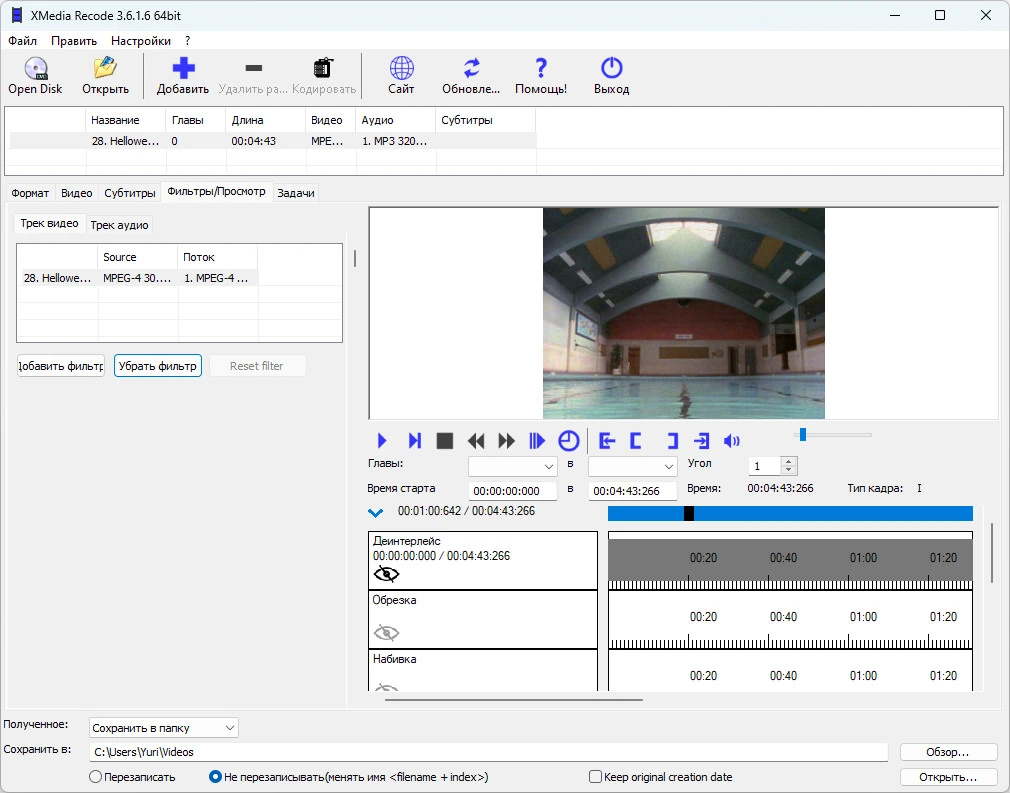The image size is (1010, 793).
Task: Open the Файл menu
Action: 23,41
